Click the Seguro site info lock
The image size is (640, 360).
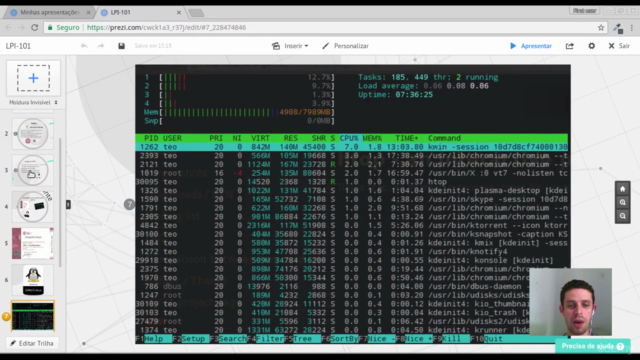pos(63,27)
